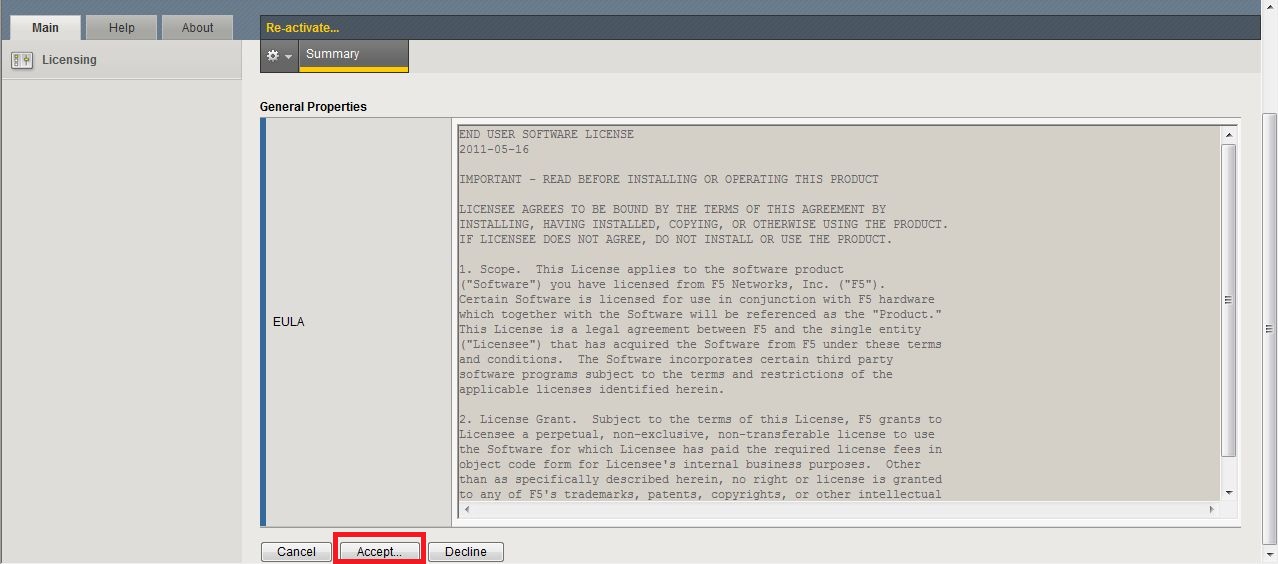Click the Accept button
This screenshot has width=1278, height=564.
click(379, 552)
